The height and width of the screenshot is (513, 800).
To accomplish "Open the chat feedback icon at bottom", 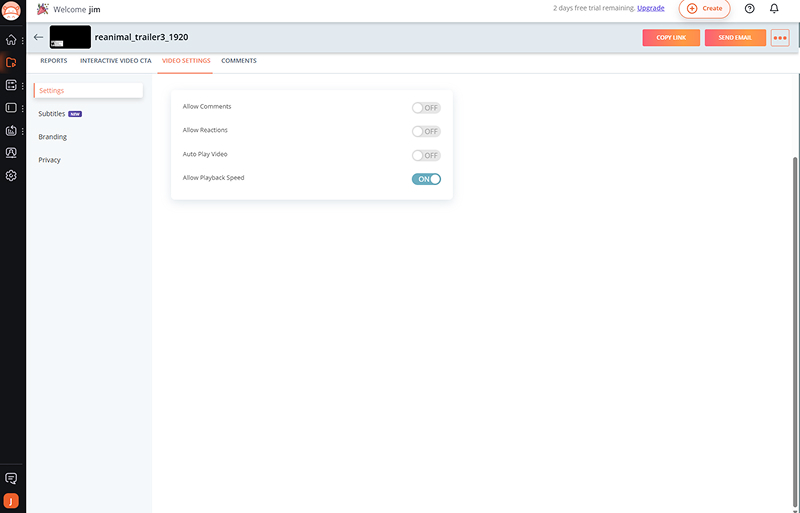I will coord(11,479).
